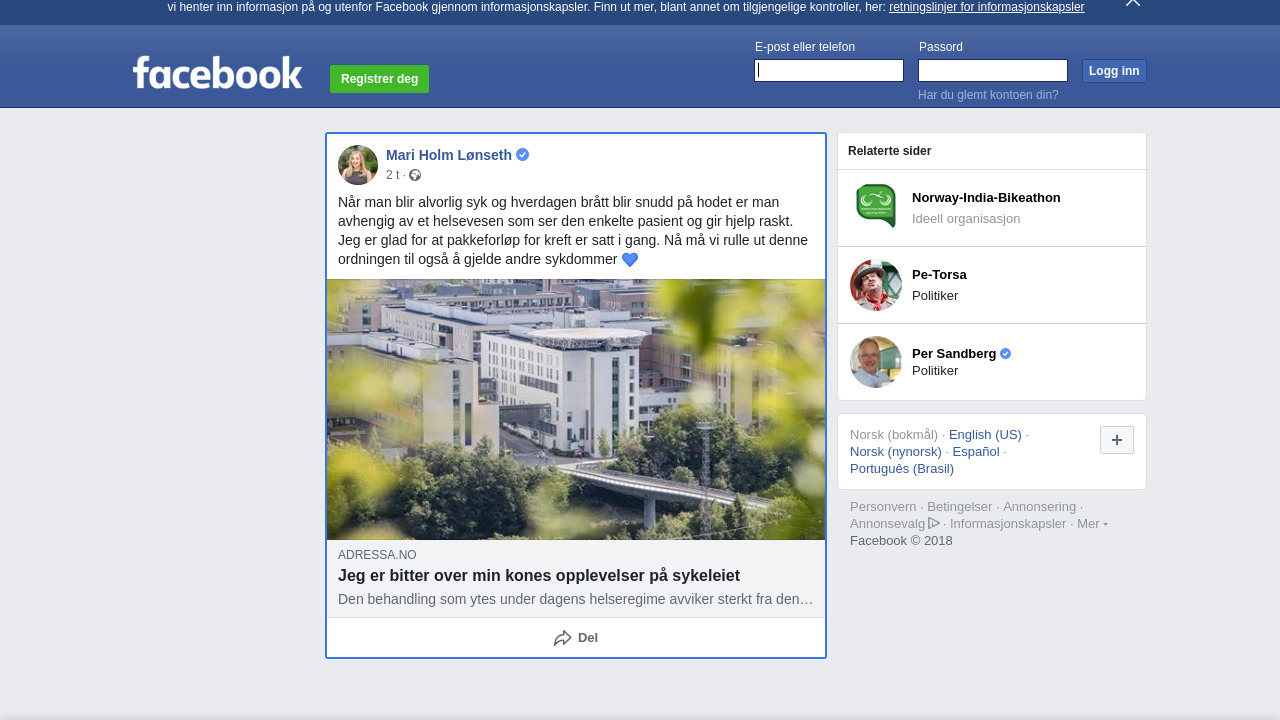Screen dimensions: 1280x720
Task: Click the Passord input field
Action: pos(993,70)
